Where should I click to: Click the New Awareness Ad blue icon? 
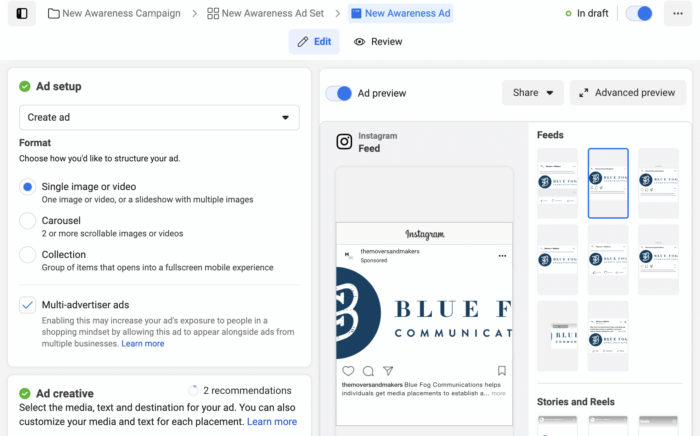coord(356,13)
